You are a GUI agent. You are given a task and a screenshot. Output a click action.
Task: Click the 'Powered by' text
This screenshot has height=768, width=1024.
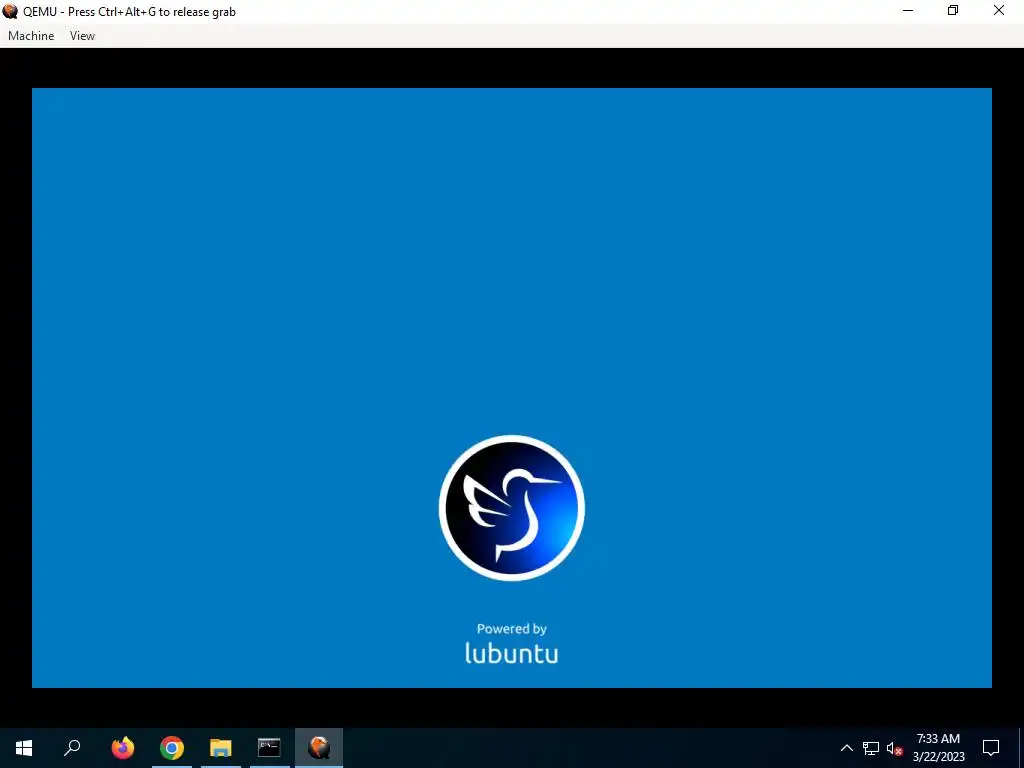pyautogui.click(x=511, y=629)
